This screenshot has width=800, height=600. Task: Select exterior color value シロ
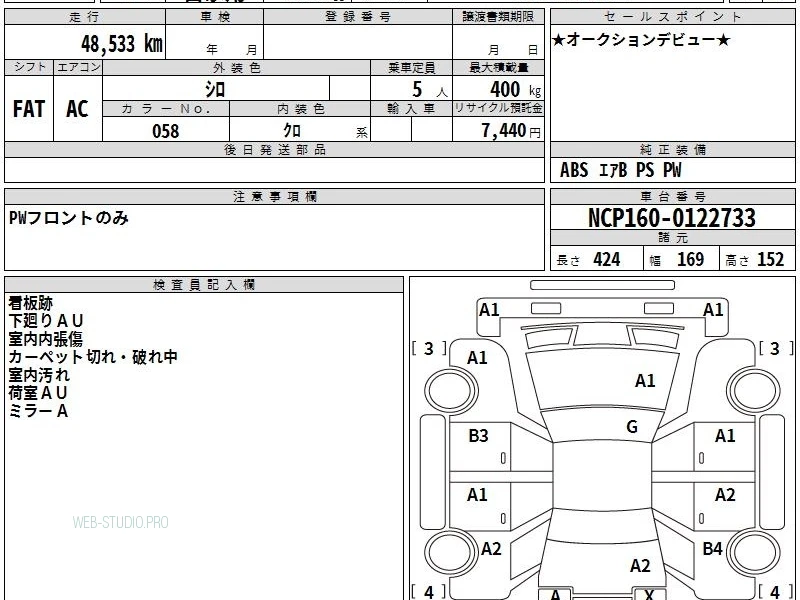[x=215, y=89]
